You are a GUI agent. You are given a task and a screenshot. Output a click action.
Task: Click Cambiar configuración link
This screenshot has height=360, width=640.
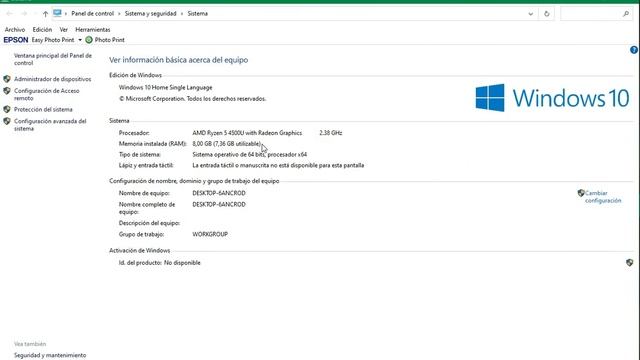[x=603, y=197]
